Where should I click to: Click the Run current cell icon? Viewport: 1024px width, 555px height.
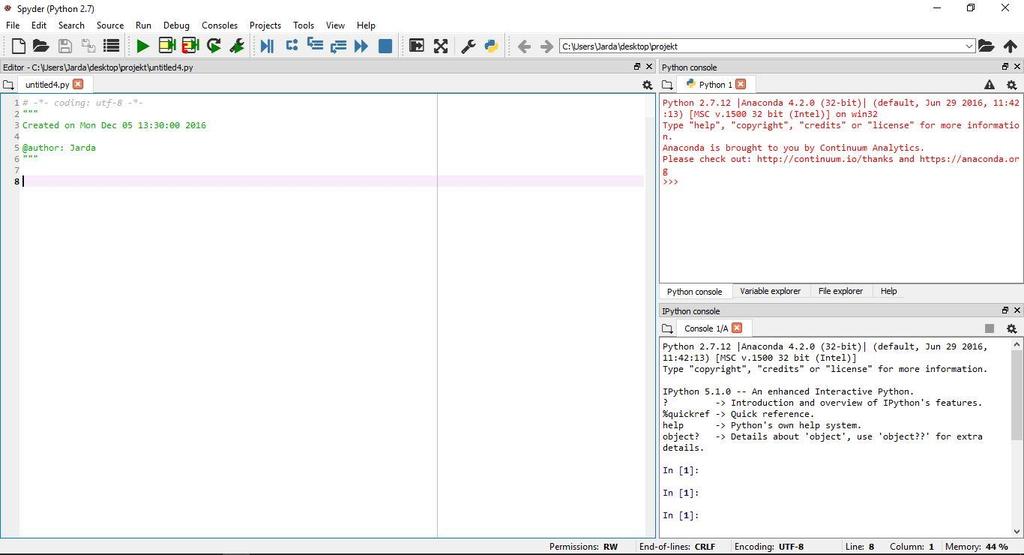pos(167,46)
